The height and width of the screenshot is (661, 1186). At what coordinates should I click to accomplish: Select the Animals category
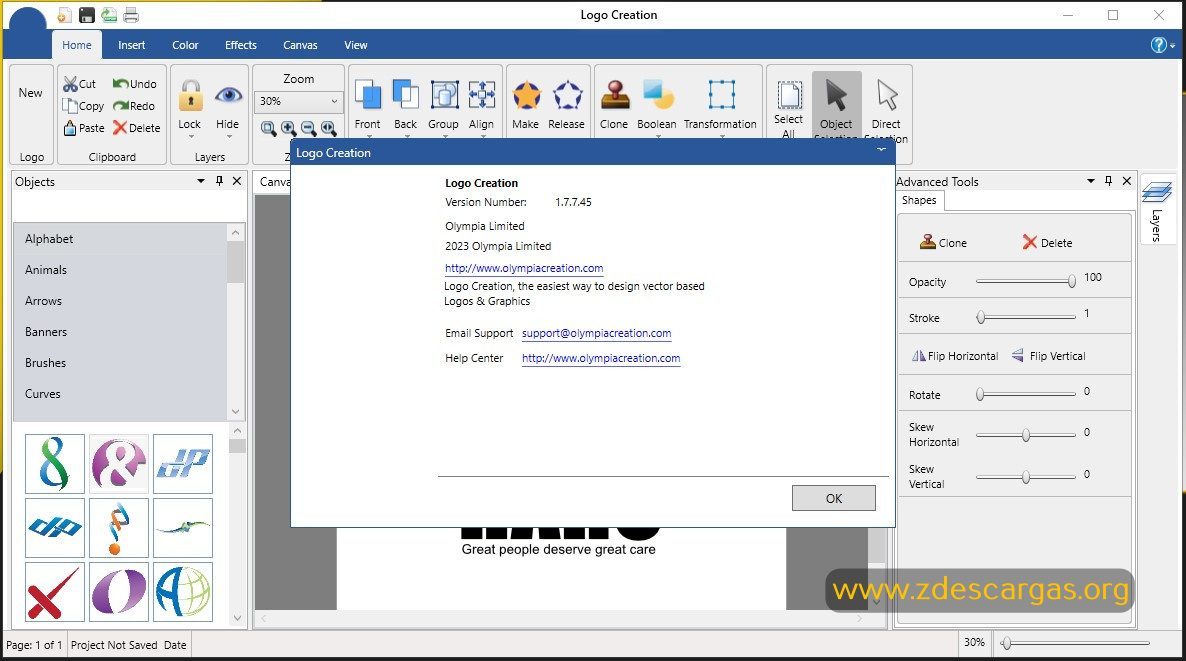120,270
